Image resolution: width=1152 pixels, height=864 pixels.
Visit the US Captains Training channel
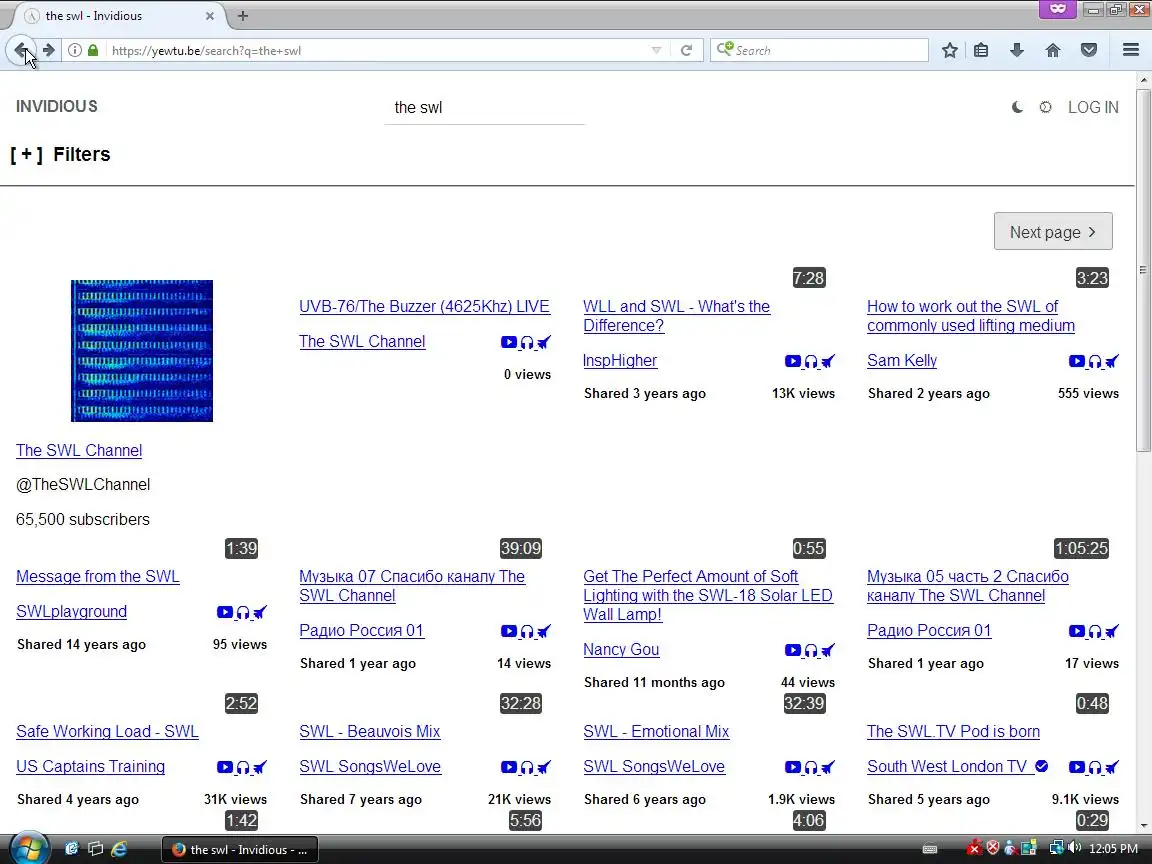[90, 767]
